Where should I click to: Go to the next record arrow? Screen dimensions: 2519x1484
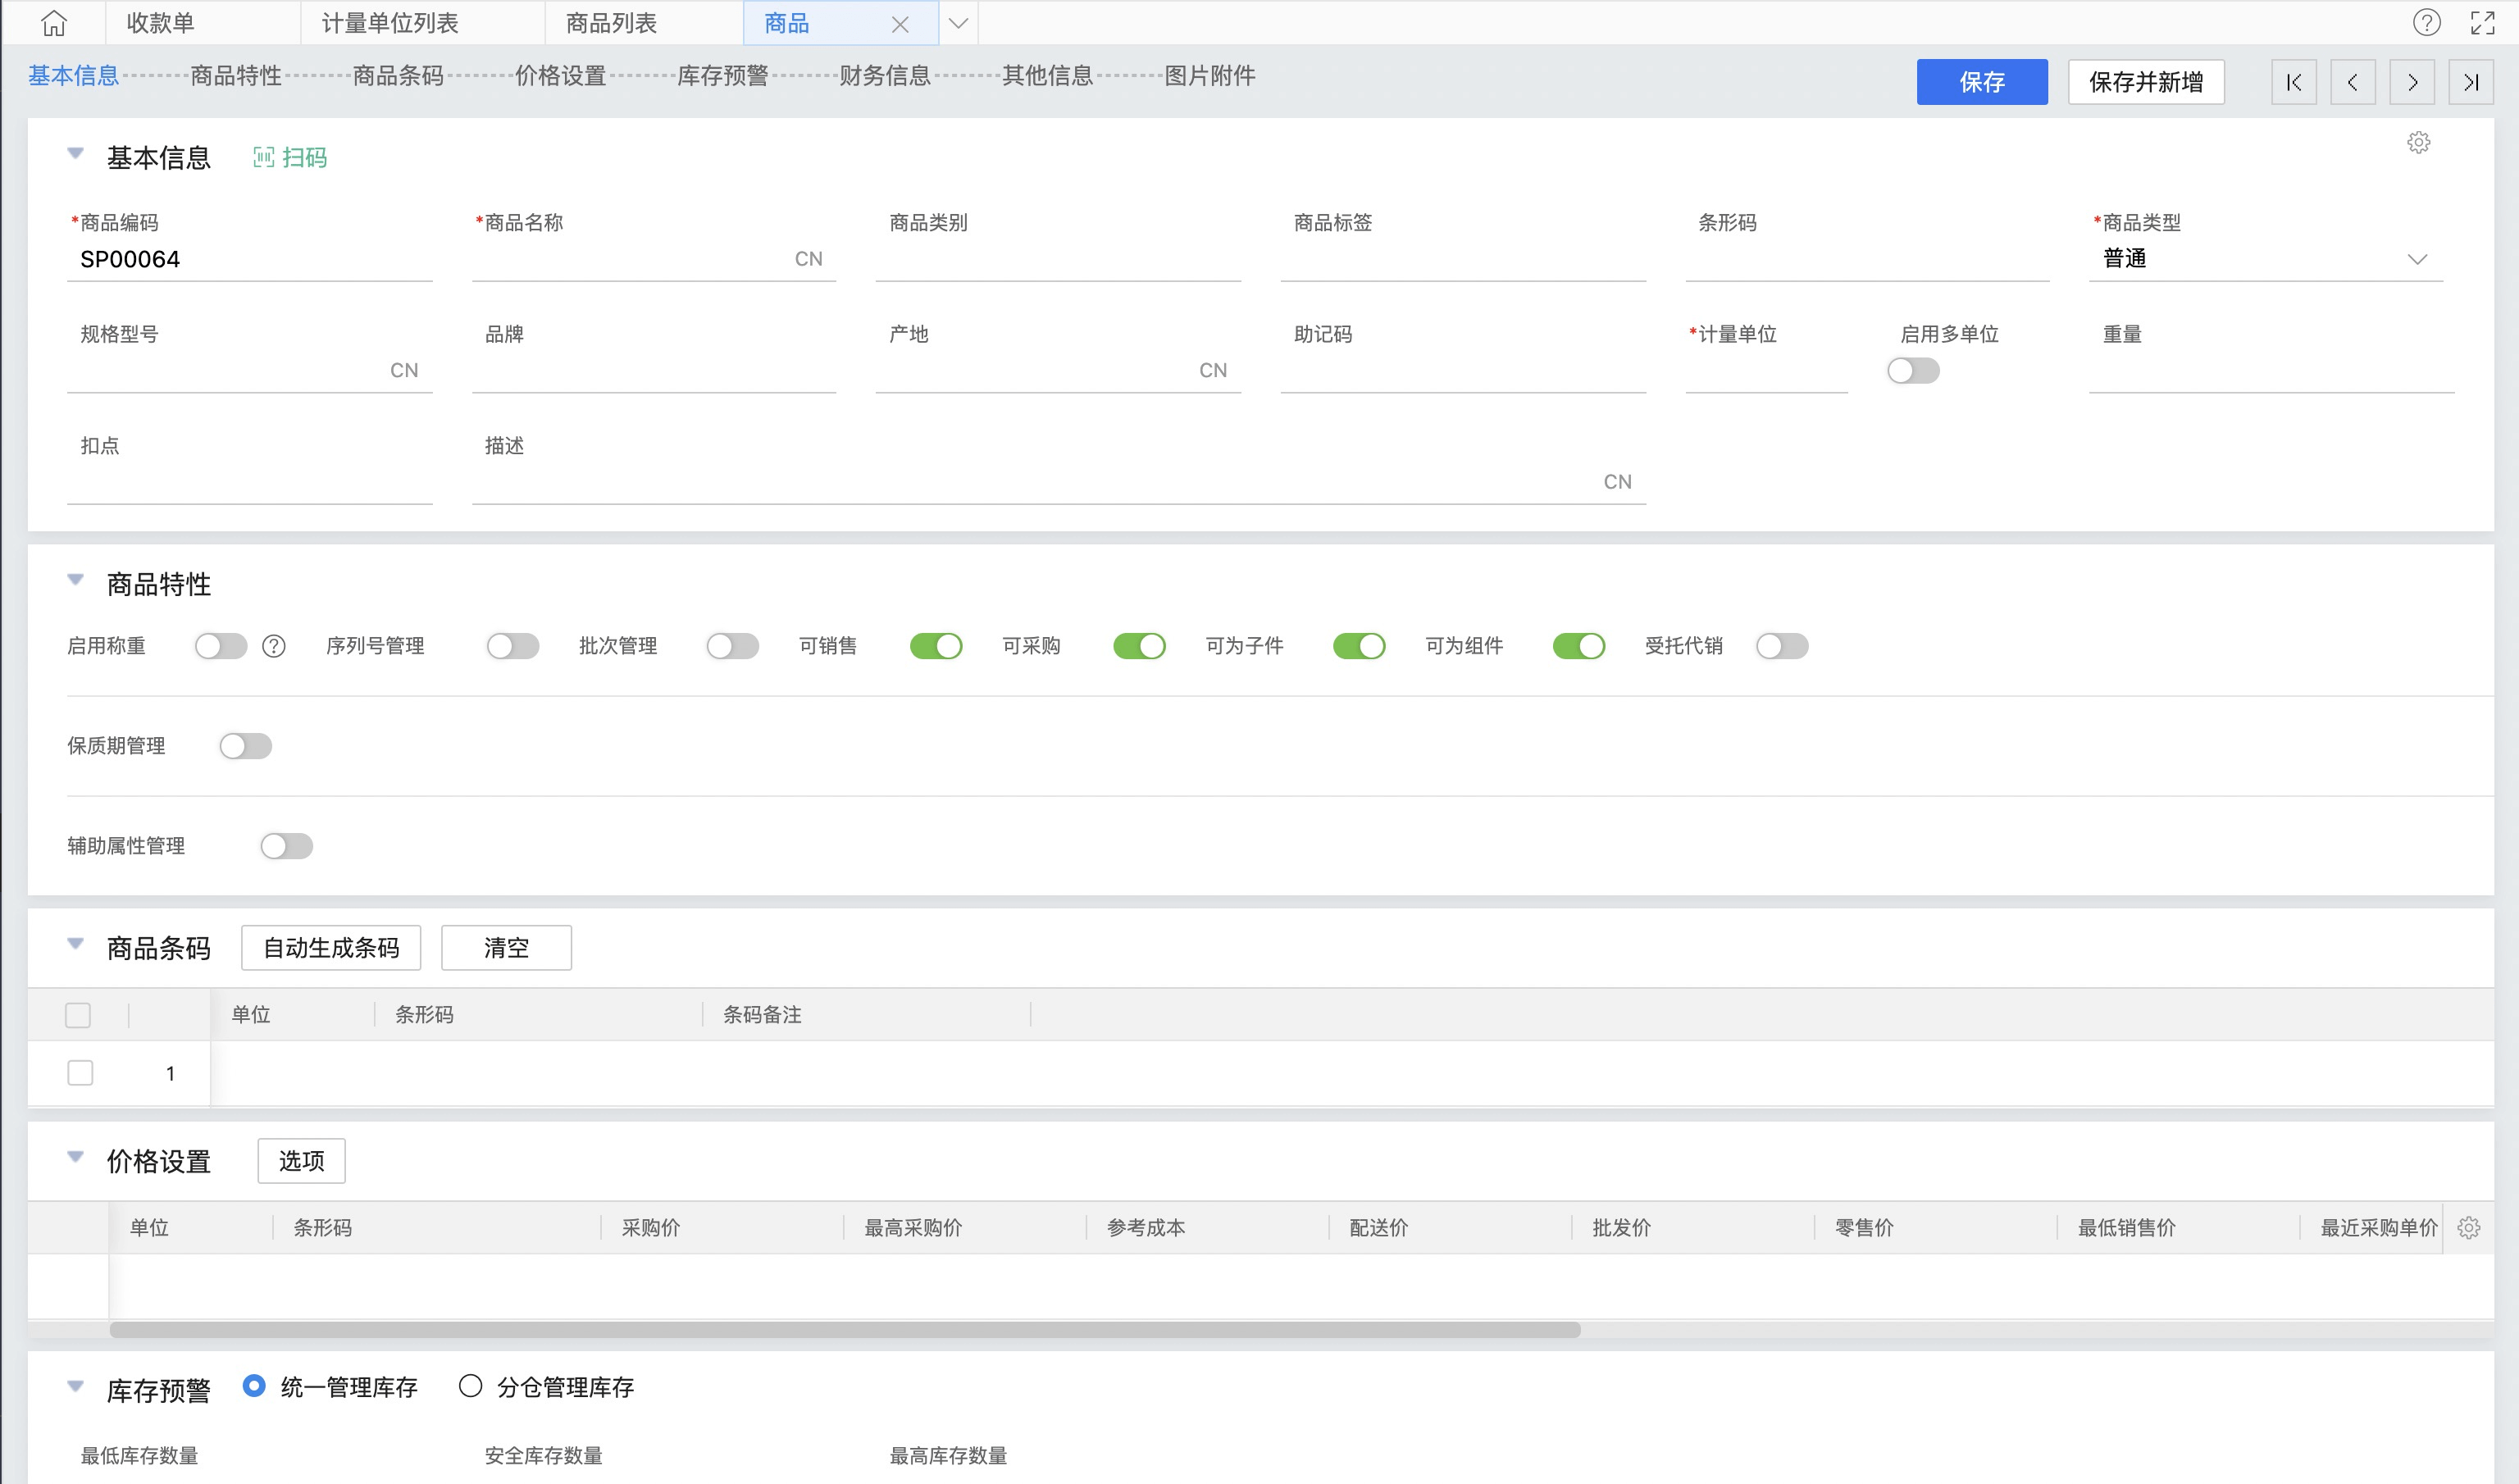click(x=2412, y=82)
